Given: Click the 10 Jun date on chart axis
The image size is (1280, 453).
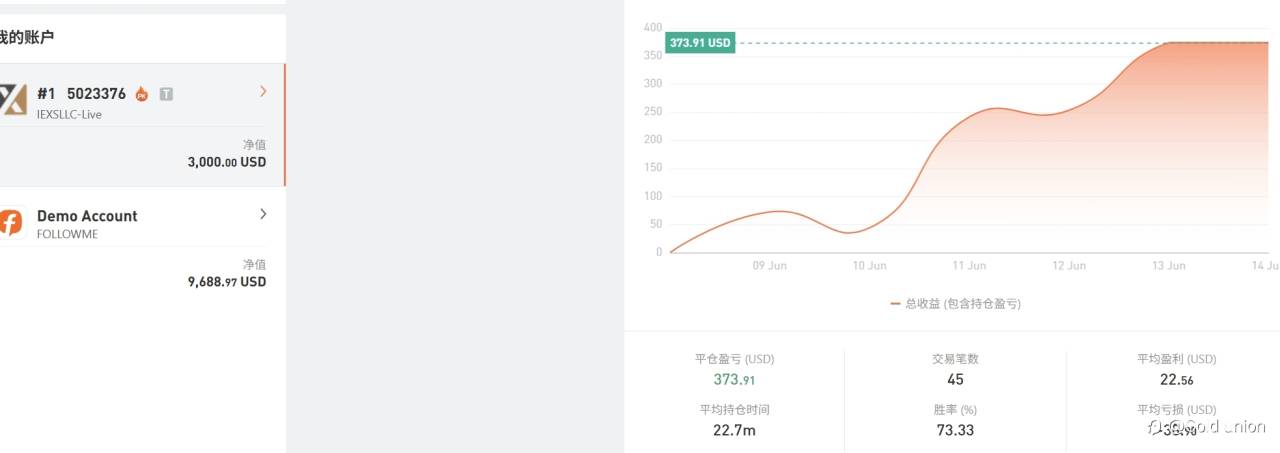Looking at the screenshot, I should coord(869,266).
